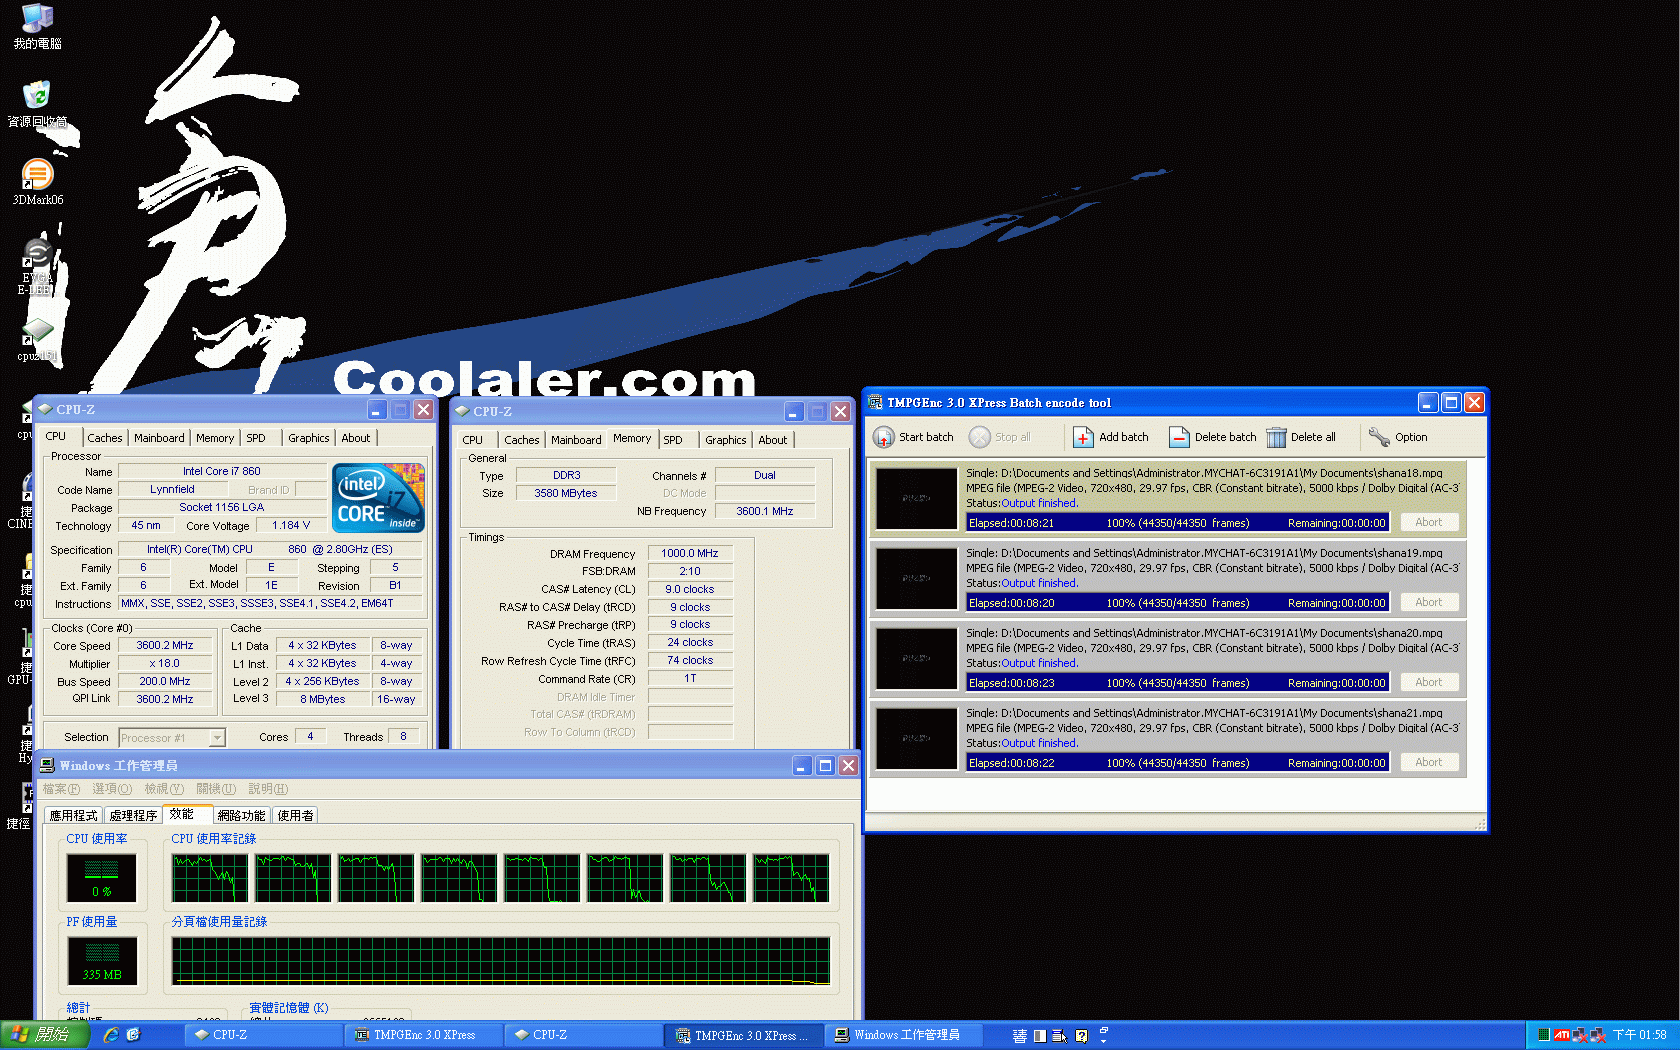Click Abort button for shana21.mpg job
Screen dimensions: 1680x1050
coord(1429,762)
